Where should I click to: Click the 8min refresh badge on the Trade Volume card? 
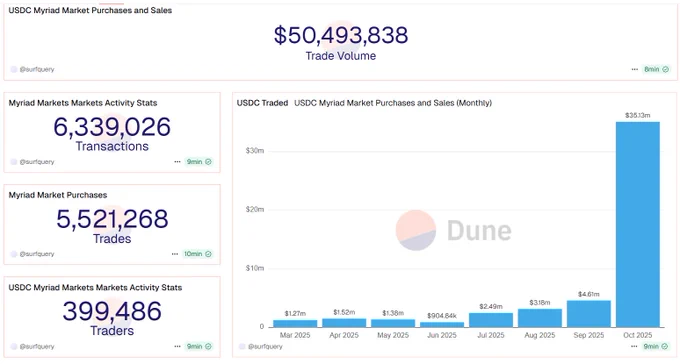[x=657, y=69]
